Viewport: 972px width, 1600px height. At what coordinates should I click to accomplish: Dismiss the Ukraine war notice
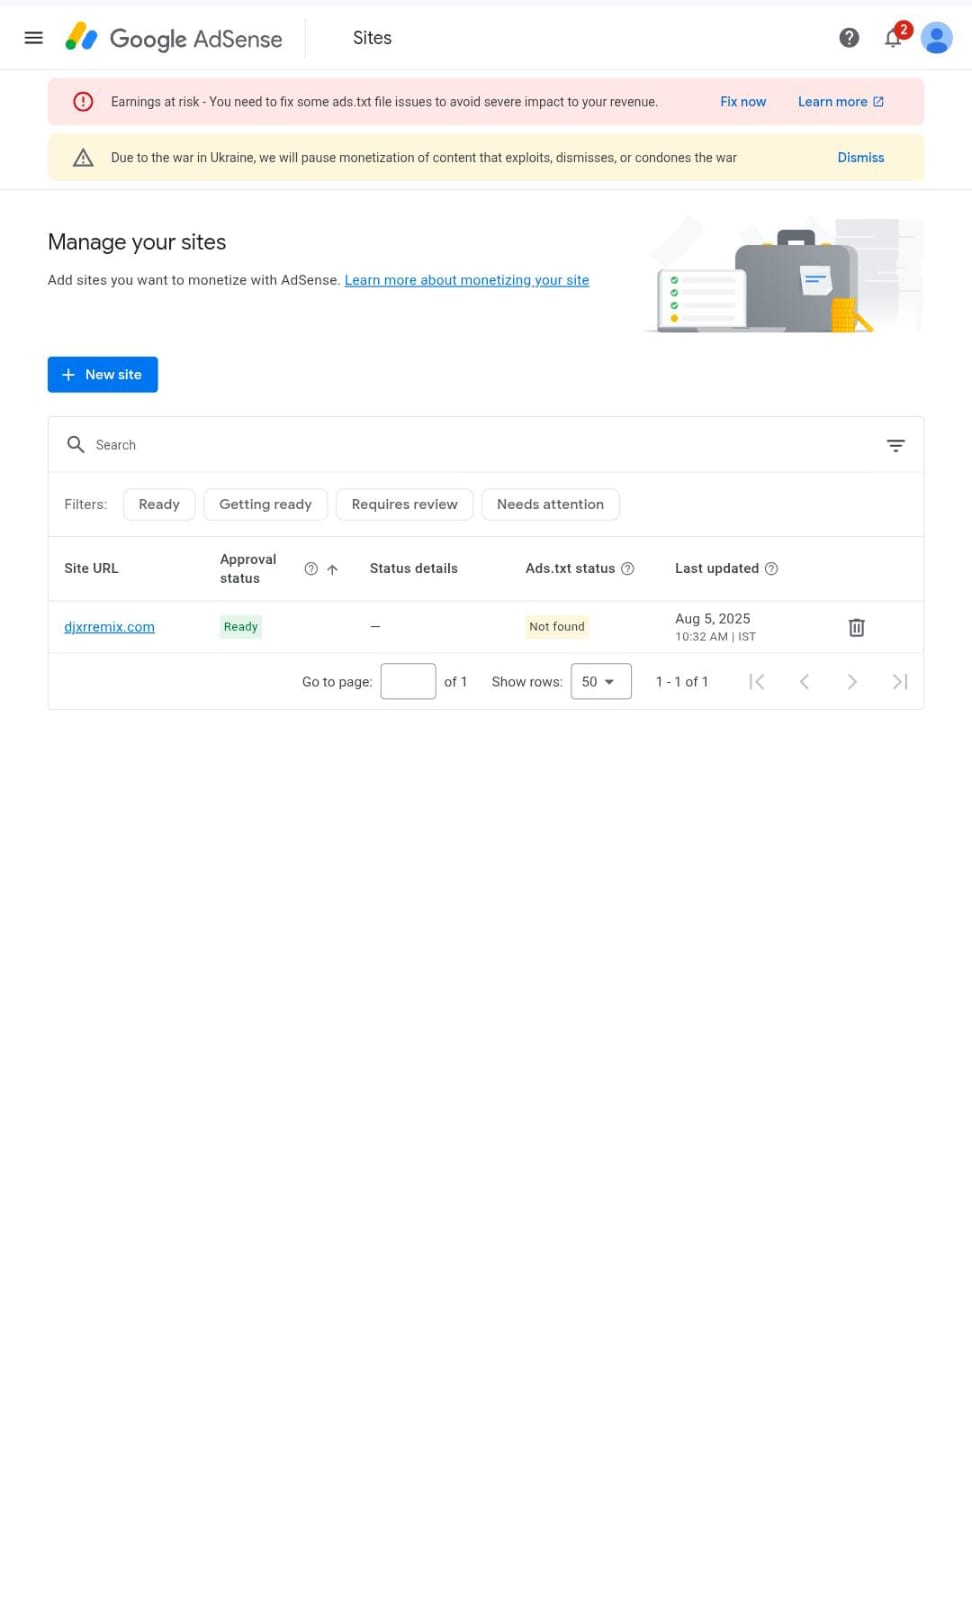pyautogui.click(x=861, y=158)
